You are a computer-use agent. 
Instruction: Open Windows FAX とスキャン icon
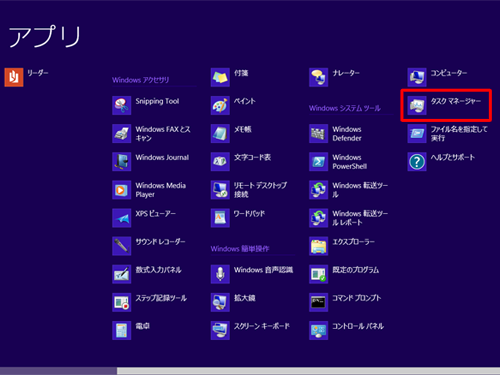[x=122, y=133]
